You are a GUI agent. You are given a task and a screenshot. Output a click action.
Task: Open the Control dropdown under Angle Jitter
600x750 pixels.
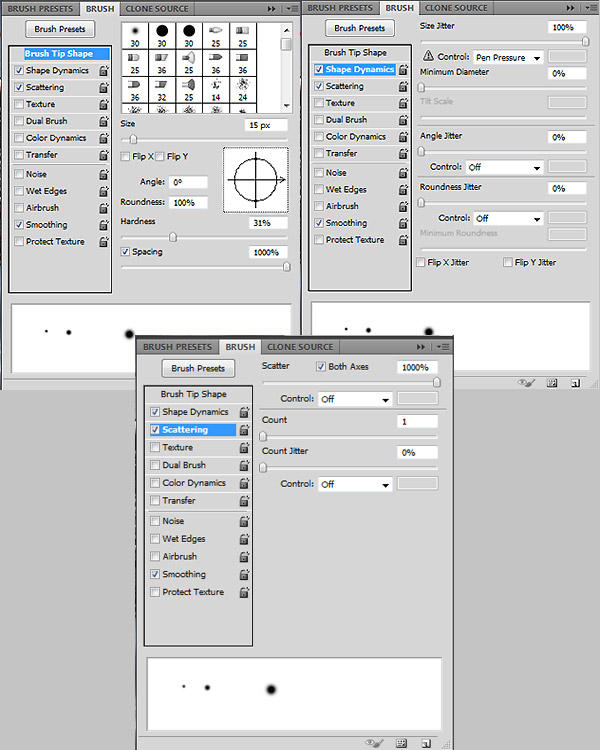tap(504, 168)
